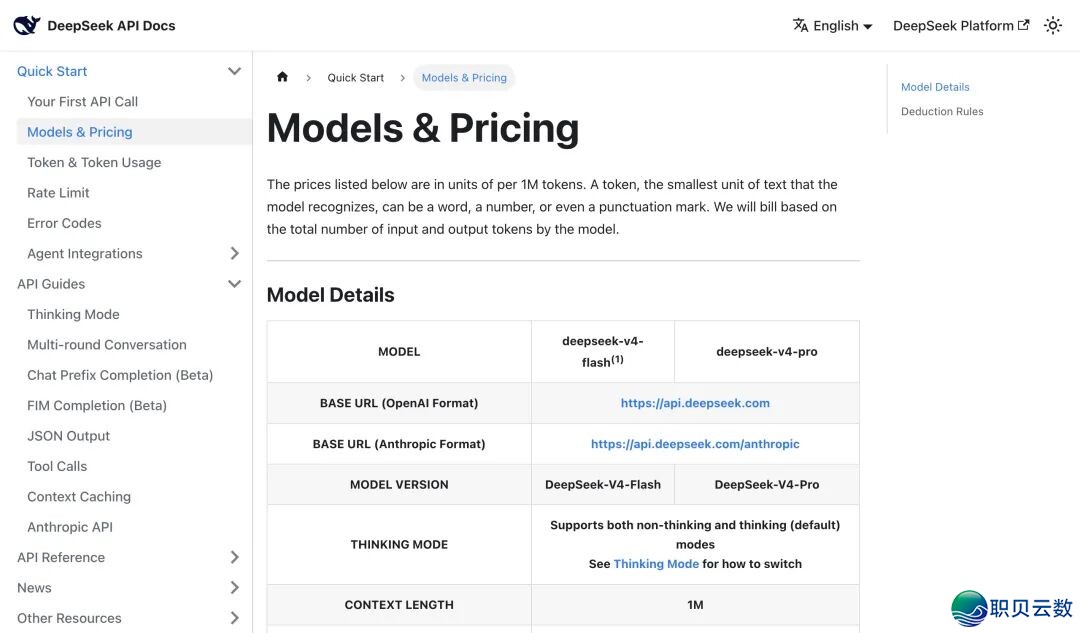
Task: Open the Tool Calls page
Action: [57, 466]
